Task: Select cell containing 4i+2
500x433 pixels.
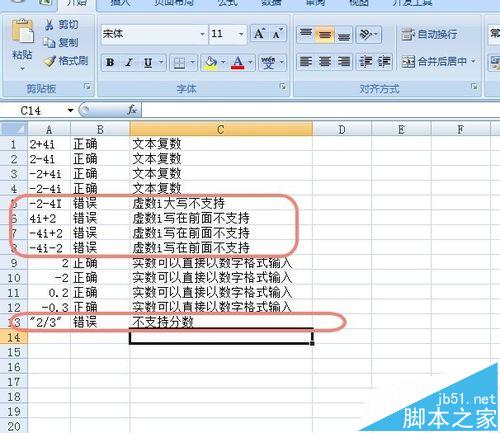Action: click(x=49, y=218)
